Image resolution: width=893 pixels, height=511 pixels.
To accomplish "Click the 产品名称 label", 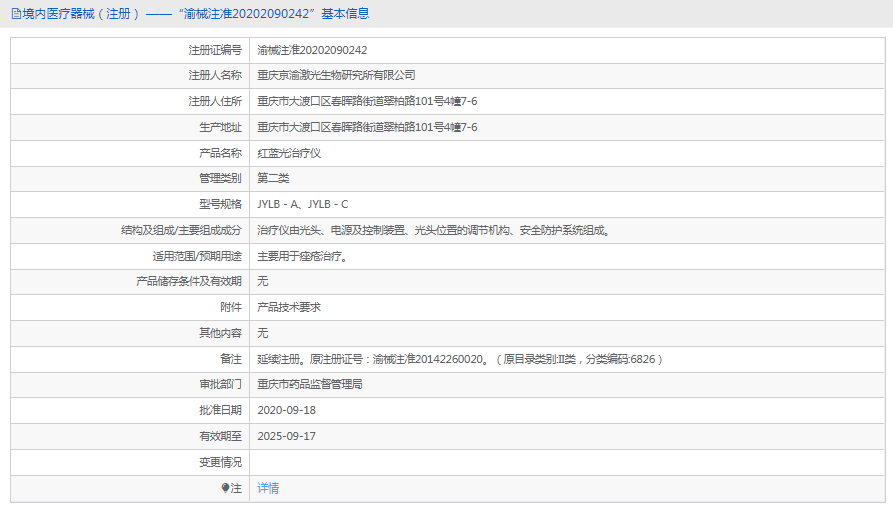I will (x=220, y=153).
